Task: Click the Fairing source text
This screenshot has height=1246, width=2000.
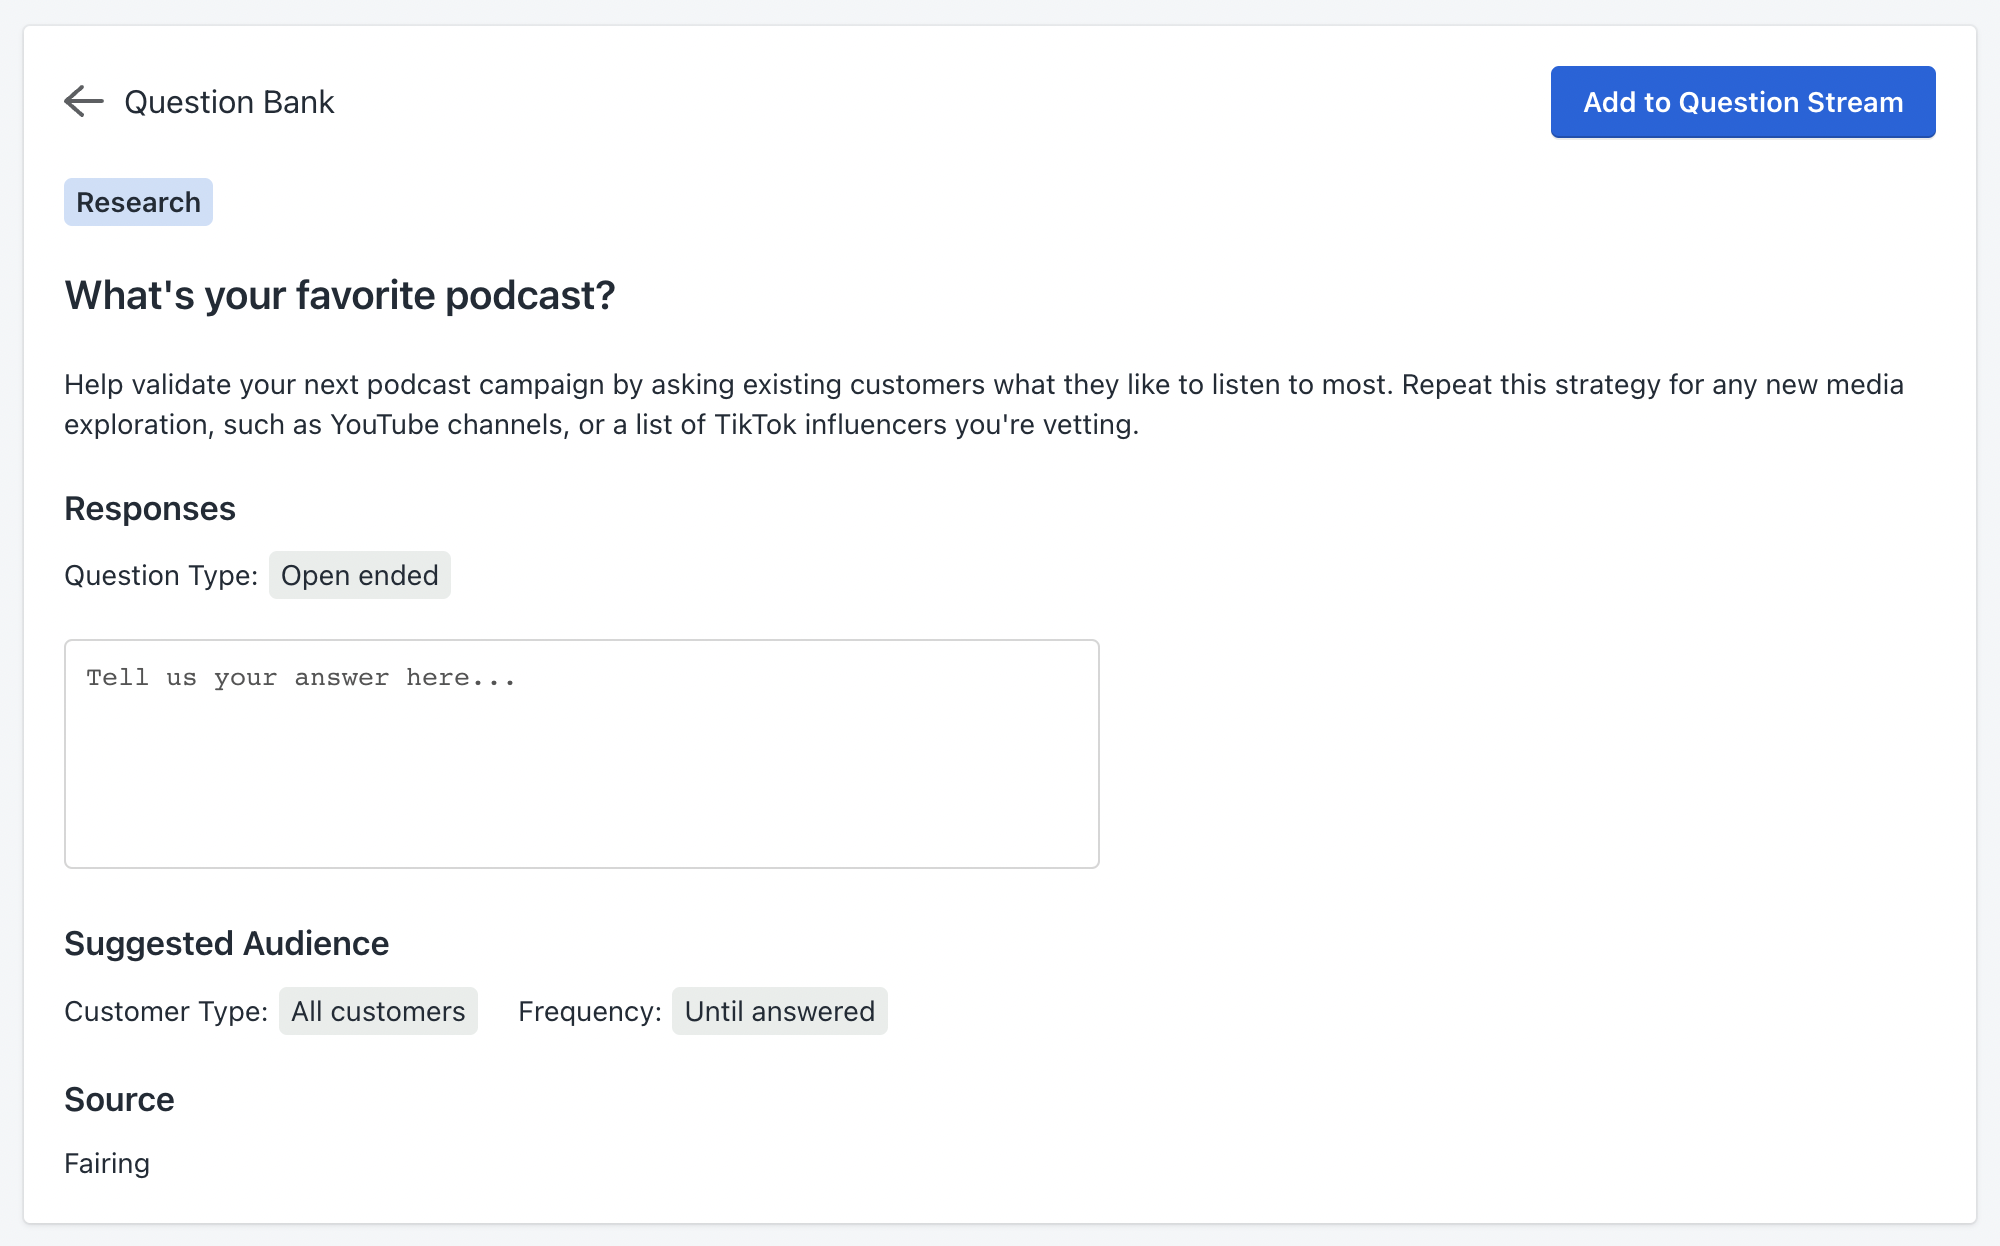Action: click(107, 1164)
